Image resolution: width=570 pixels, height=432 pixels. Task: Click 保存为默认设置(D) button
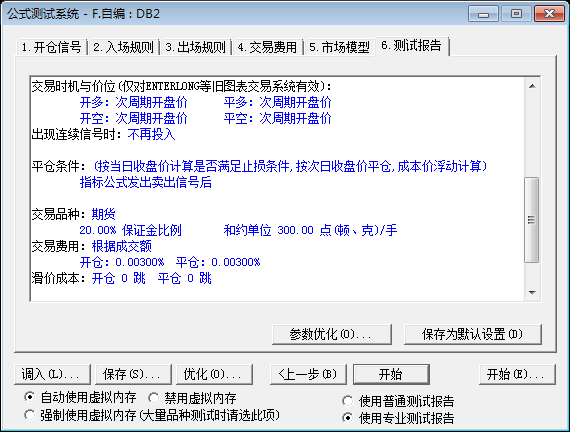tap(473, 334)
